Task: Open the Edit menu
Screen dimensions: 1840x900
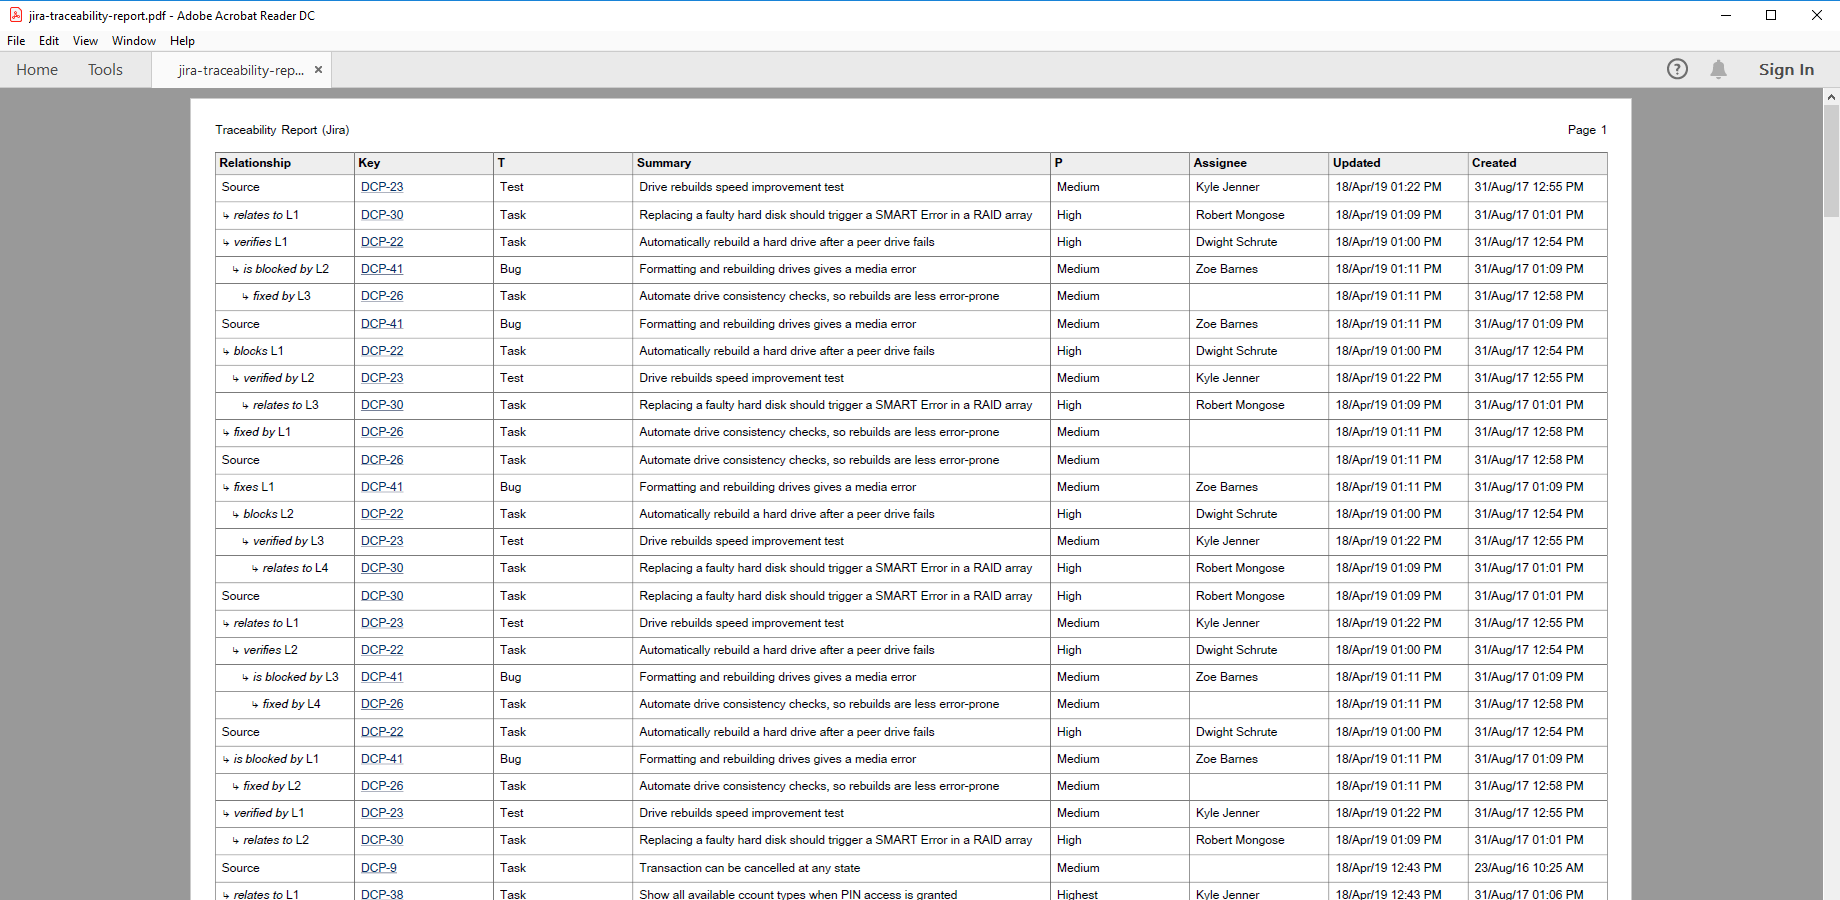Action: [48, 41]
